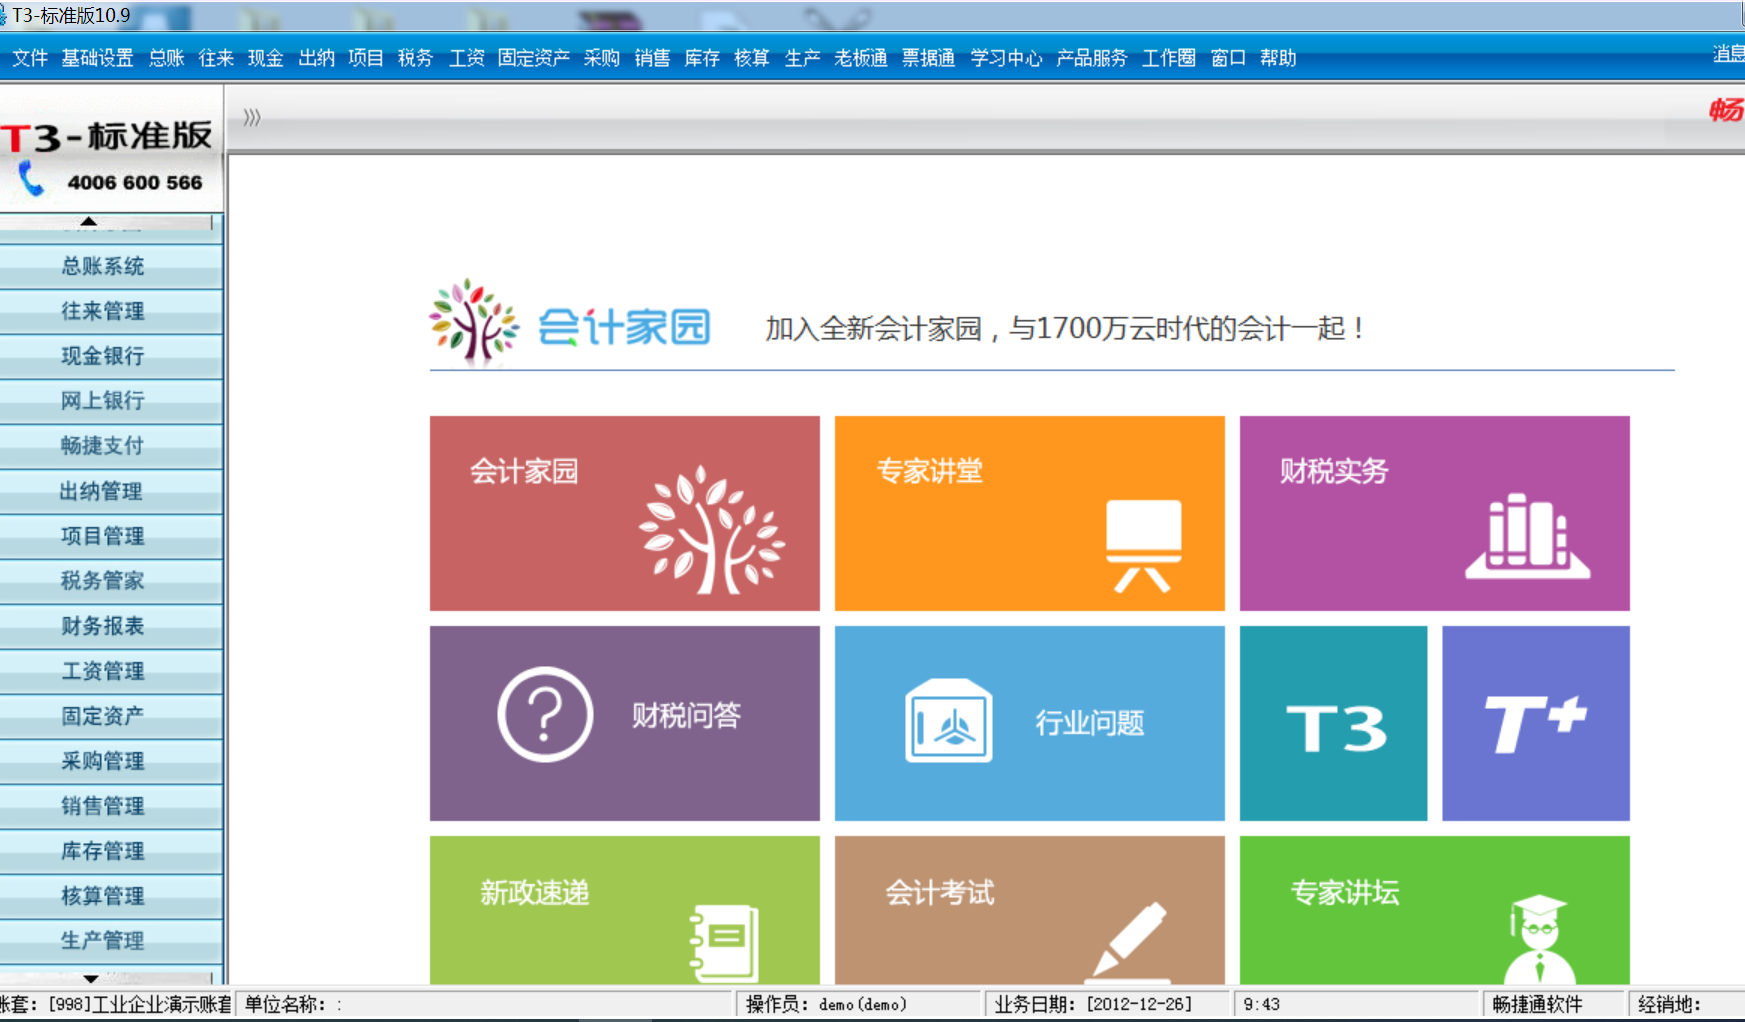Open the 销售 menu
The width and height of the screenshot is (1745, 1022).
coord(652,58)
